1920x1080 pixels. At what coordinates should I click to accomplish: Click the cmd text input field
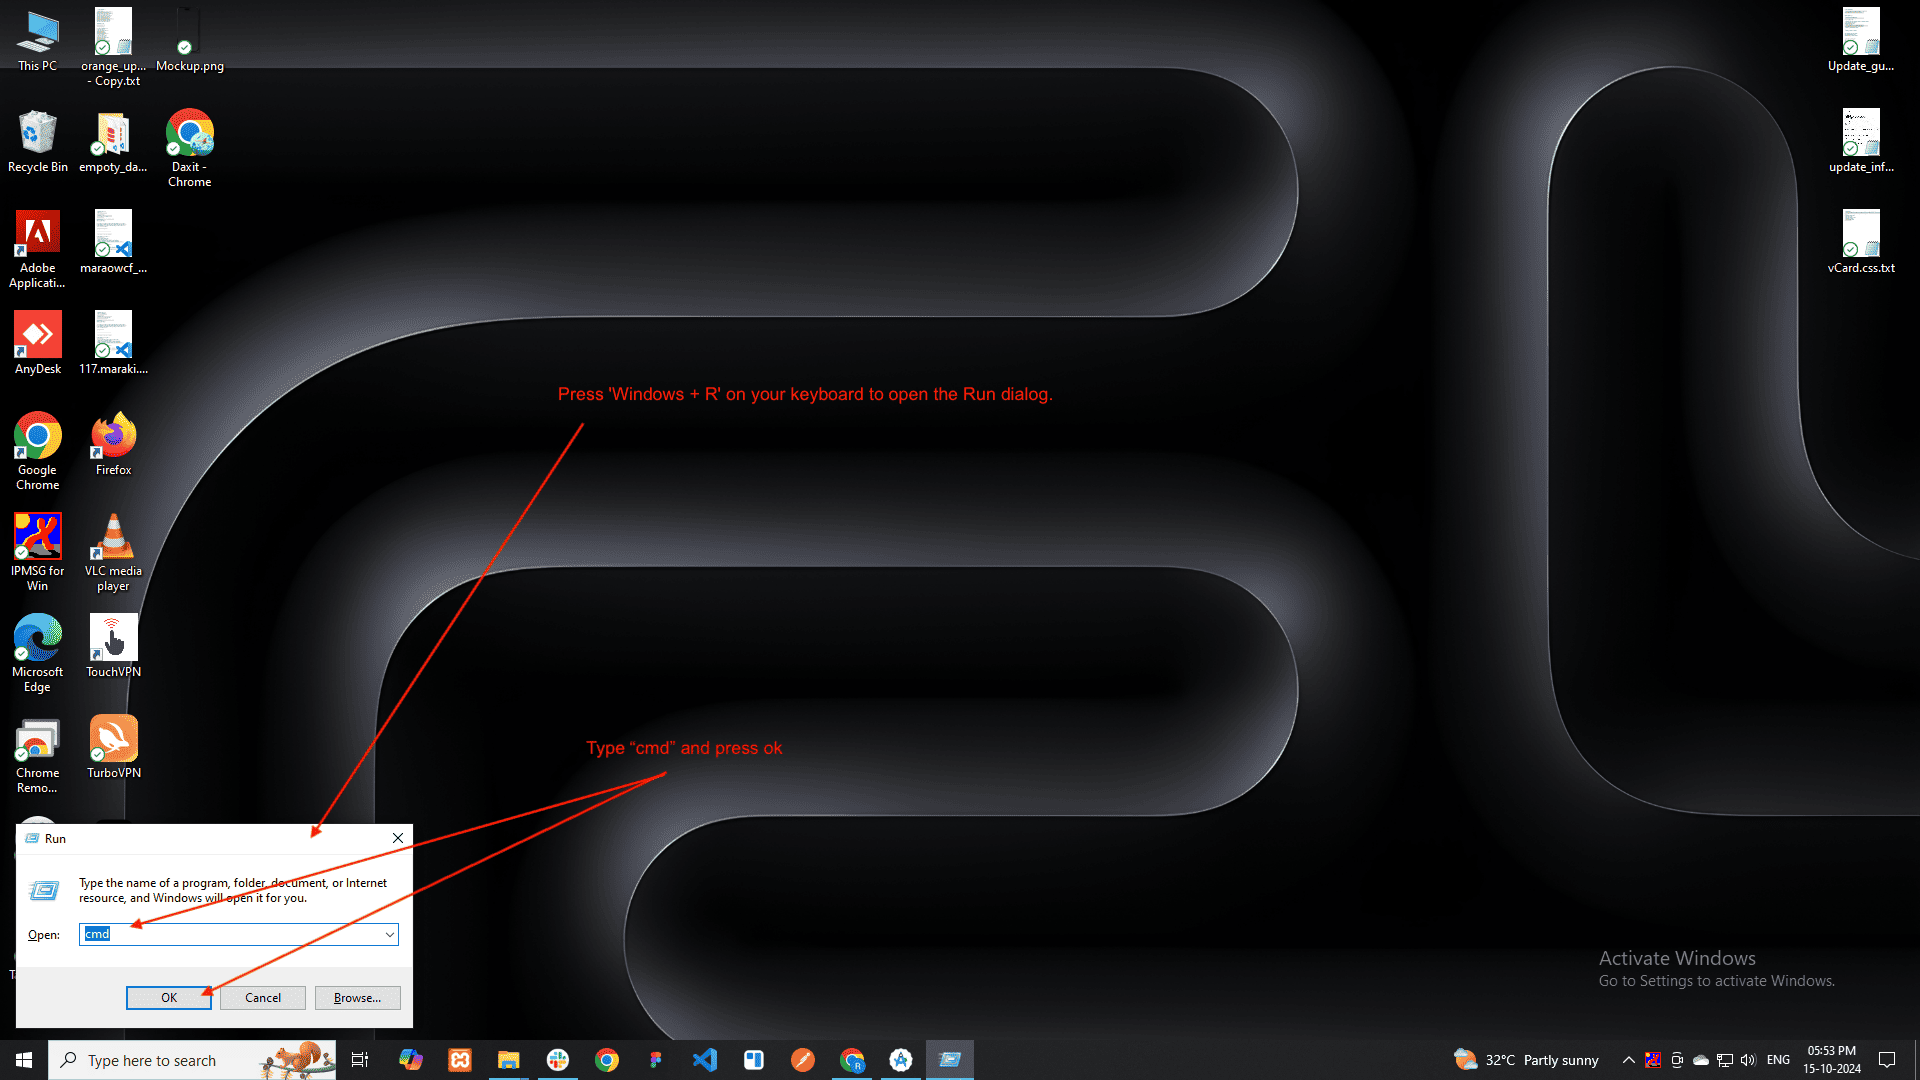(235, 934)
